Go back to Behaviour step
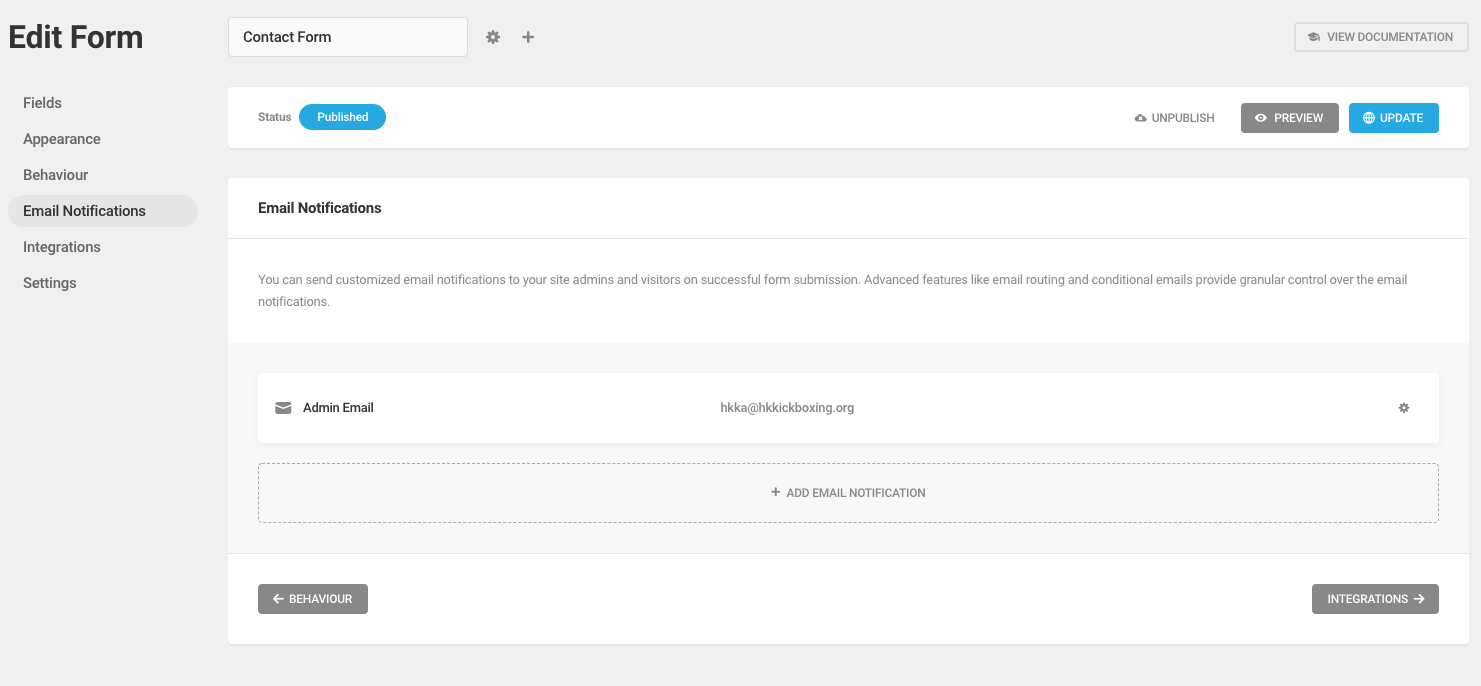 point(313,599)
